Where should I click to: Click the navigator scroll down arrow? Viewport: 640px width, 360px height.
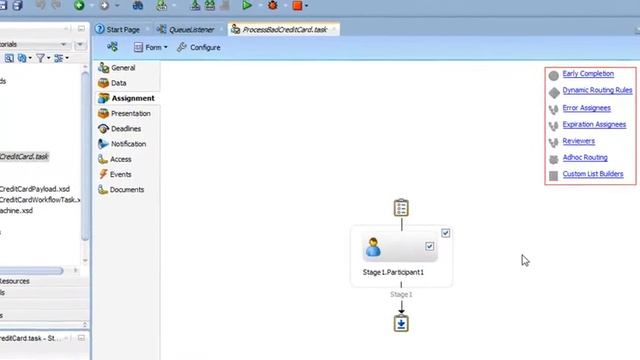click(x=85, y=260)
